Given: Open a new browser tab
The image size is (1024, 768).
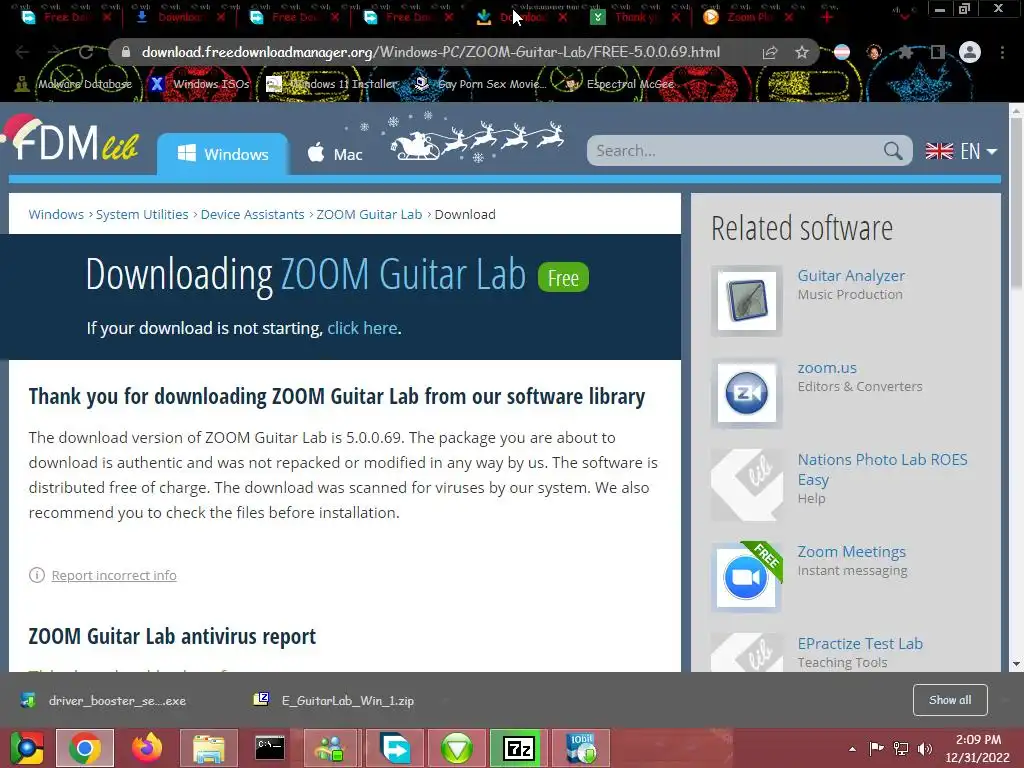Looking at the screenshot, I should tap(827, 18).
